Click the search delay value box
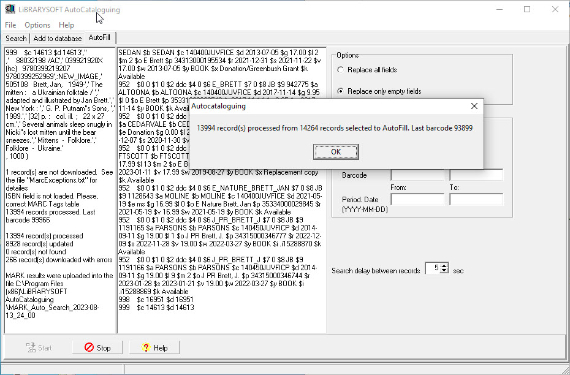Image resolution: width=570 pixels, height=375 pixels. pos(433,269)
